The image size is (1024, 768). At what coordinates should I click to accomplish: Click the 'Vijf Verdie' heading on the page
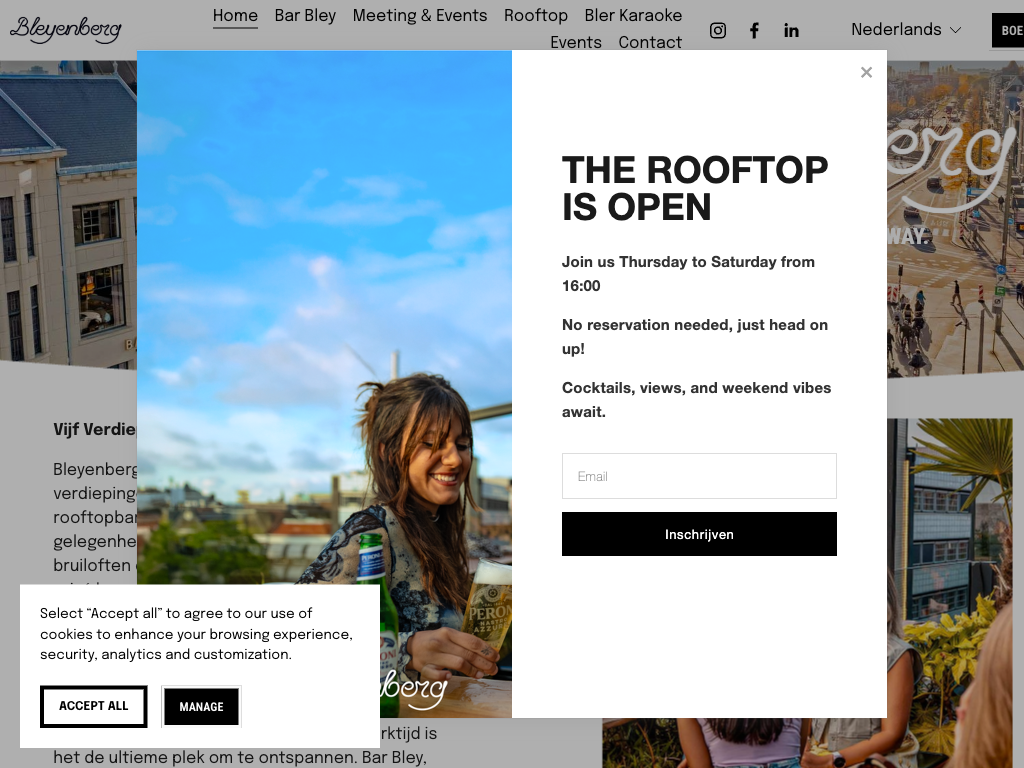click(x=95, y=429)
